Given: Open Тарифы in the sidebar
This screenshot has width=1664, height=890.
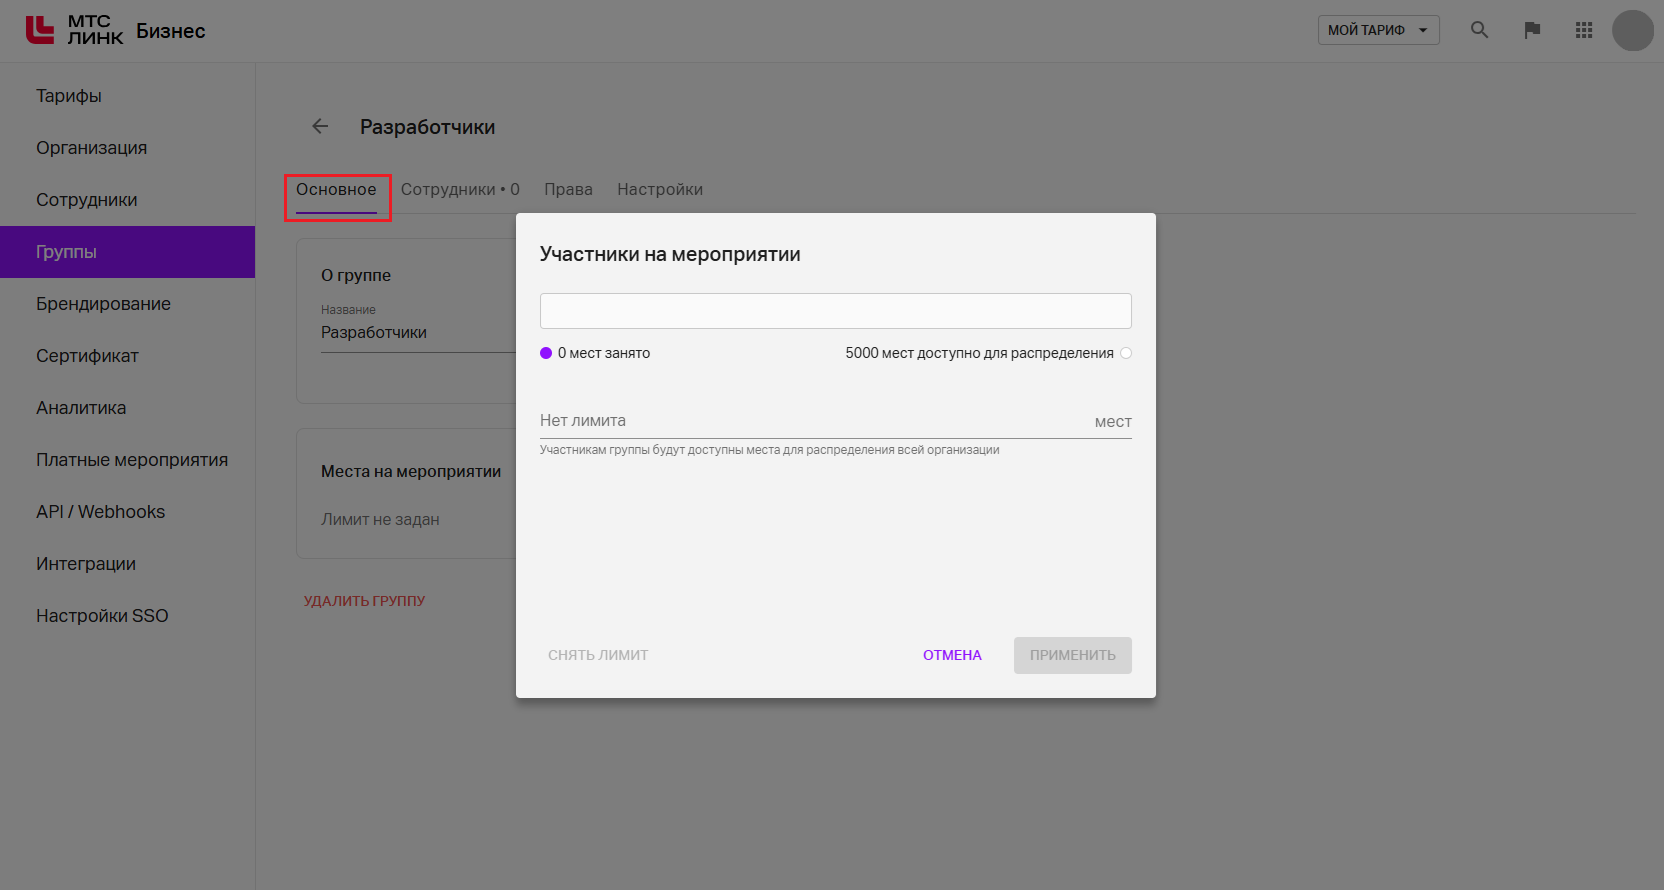Looking at the screenshot, I should pos(69,96).
